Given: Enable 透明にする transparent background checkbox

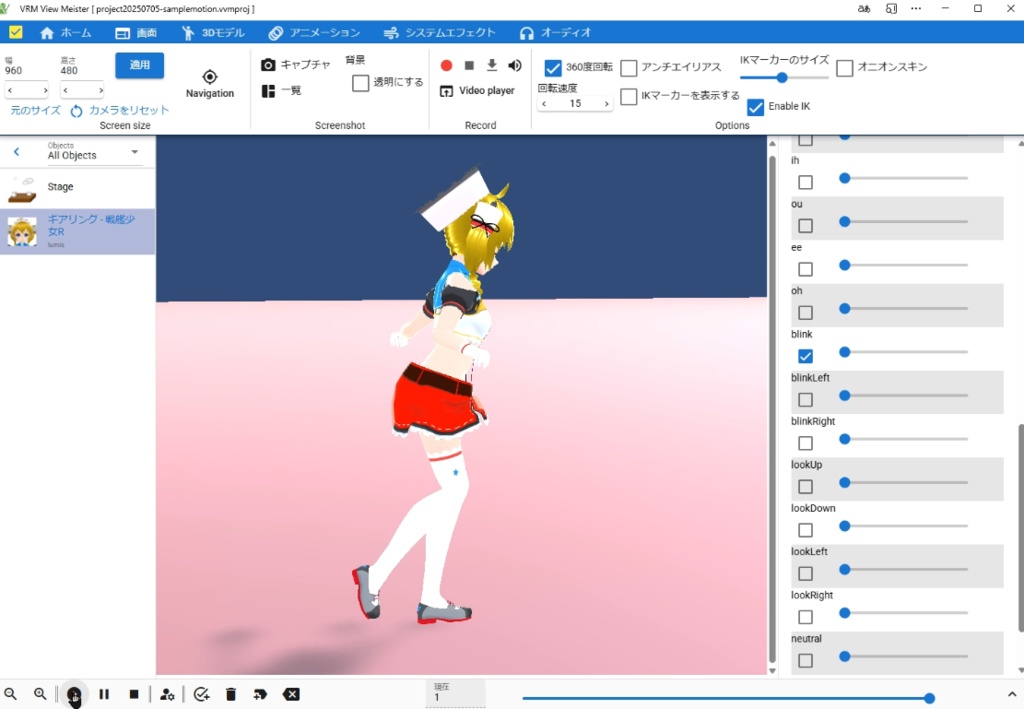Looking at the screenshot, I should [x=360, y=83].
